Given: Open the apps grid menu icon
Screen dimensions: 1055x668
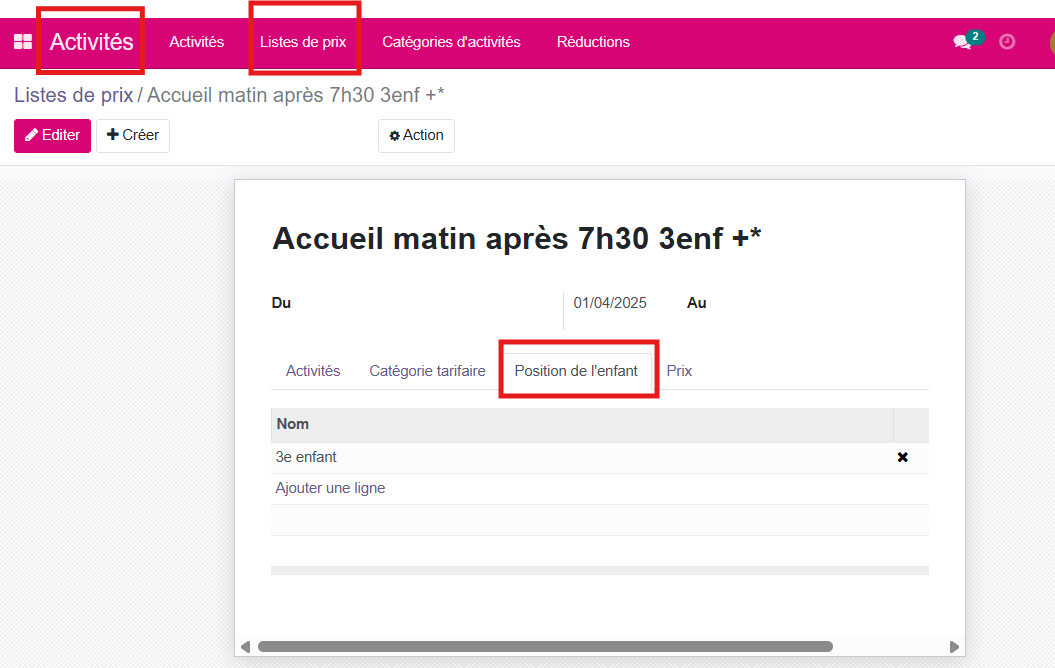Looking at the screenshot, I should [x=22, y=42].
